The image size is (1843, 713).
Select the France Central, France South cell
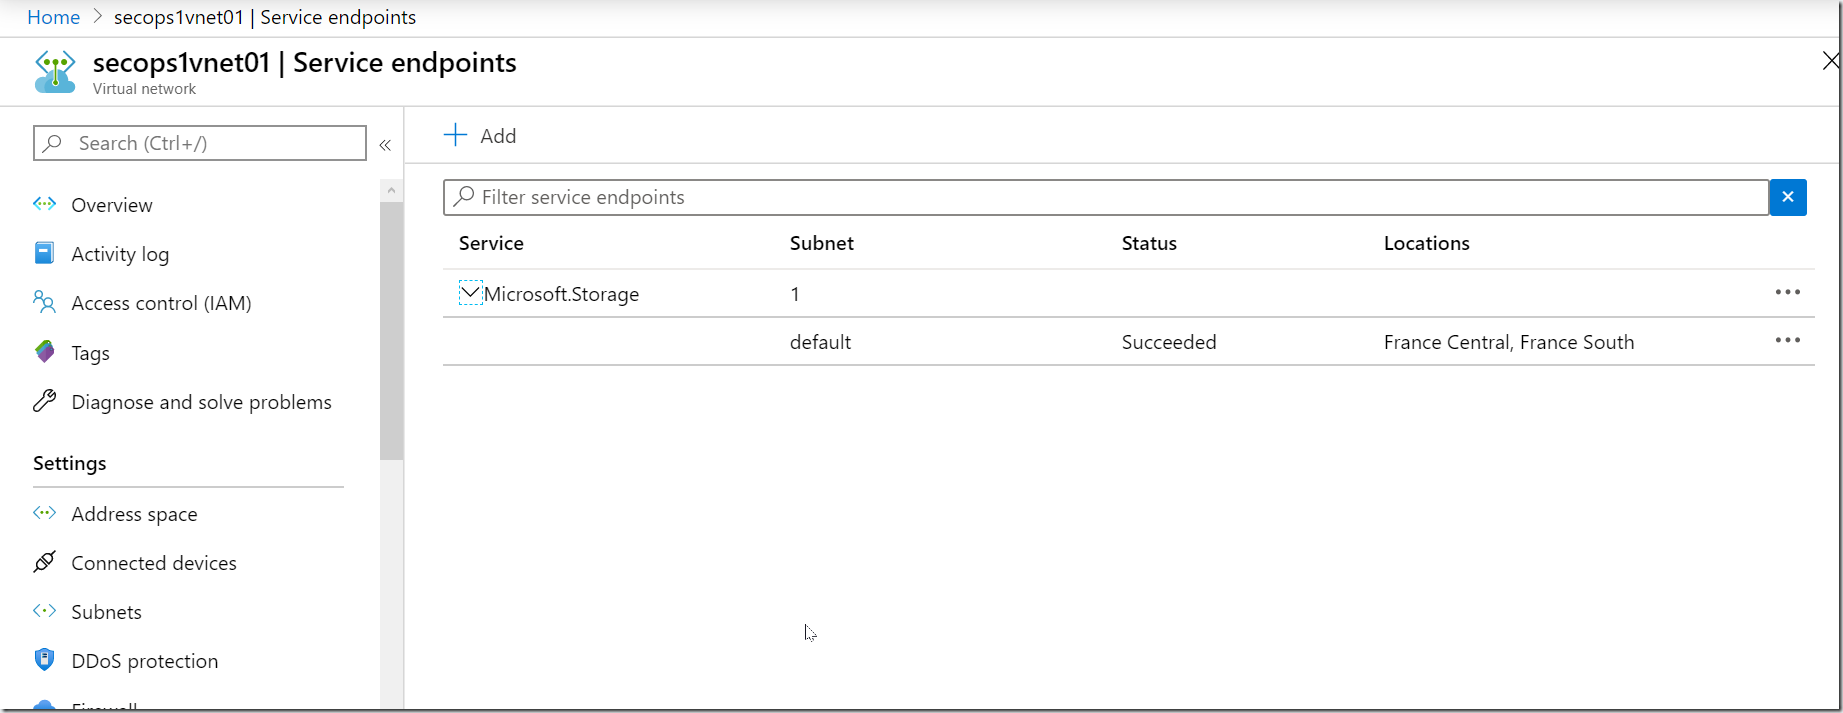click(x=1509, y=342)
